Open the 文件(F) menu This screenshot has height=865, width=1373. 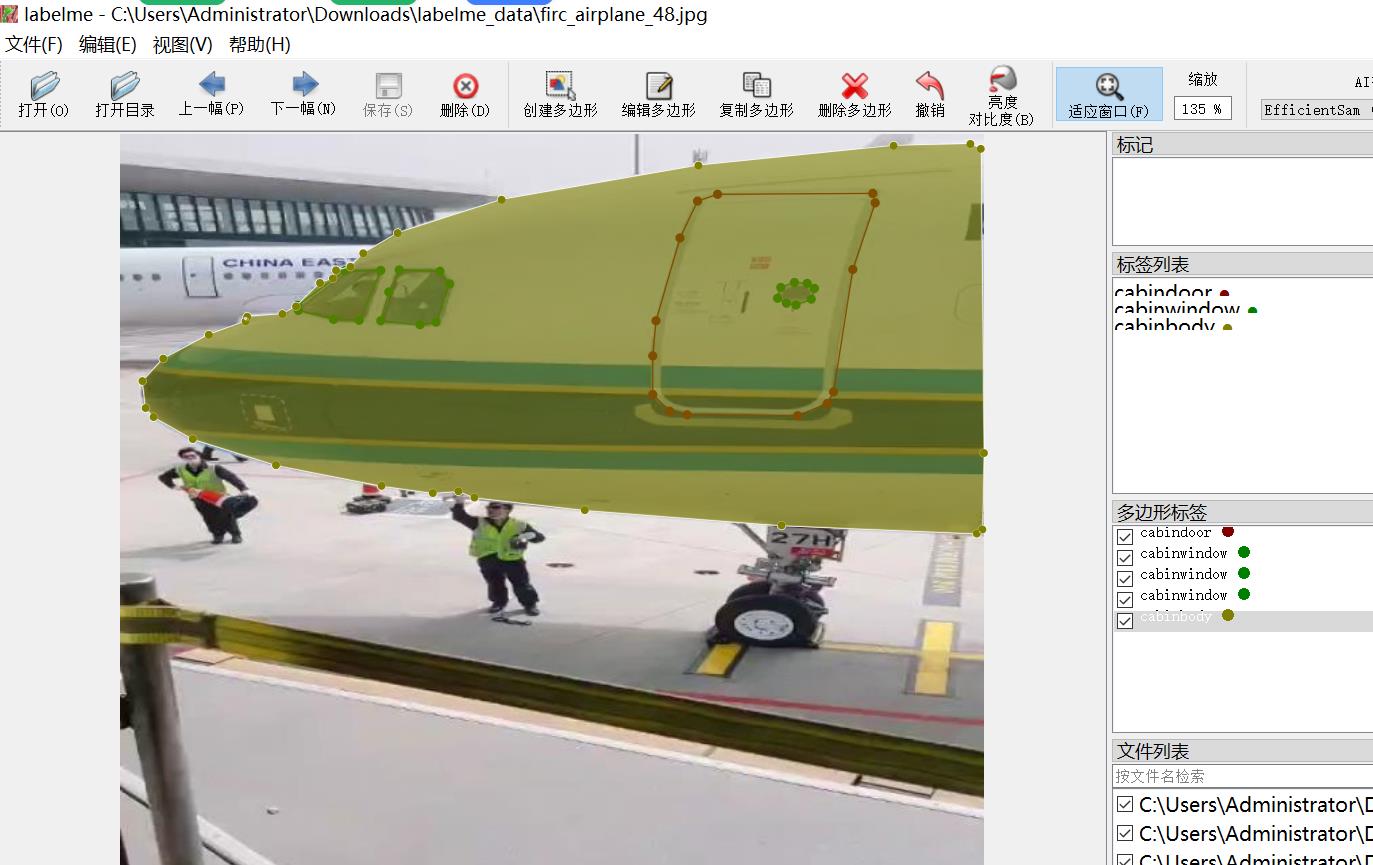tap(34, 45)
